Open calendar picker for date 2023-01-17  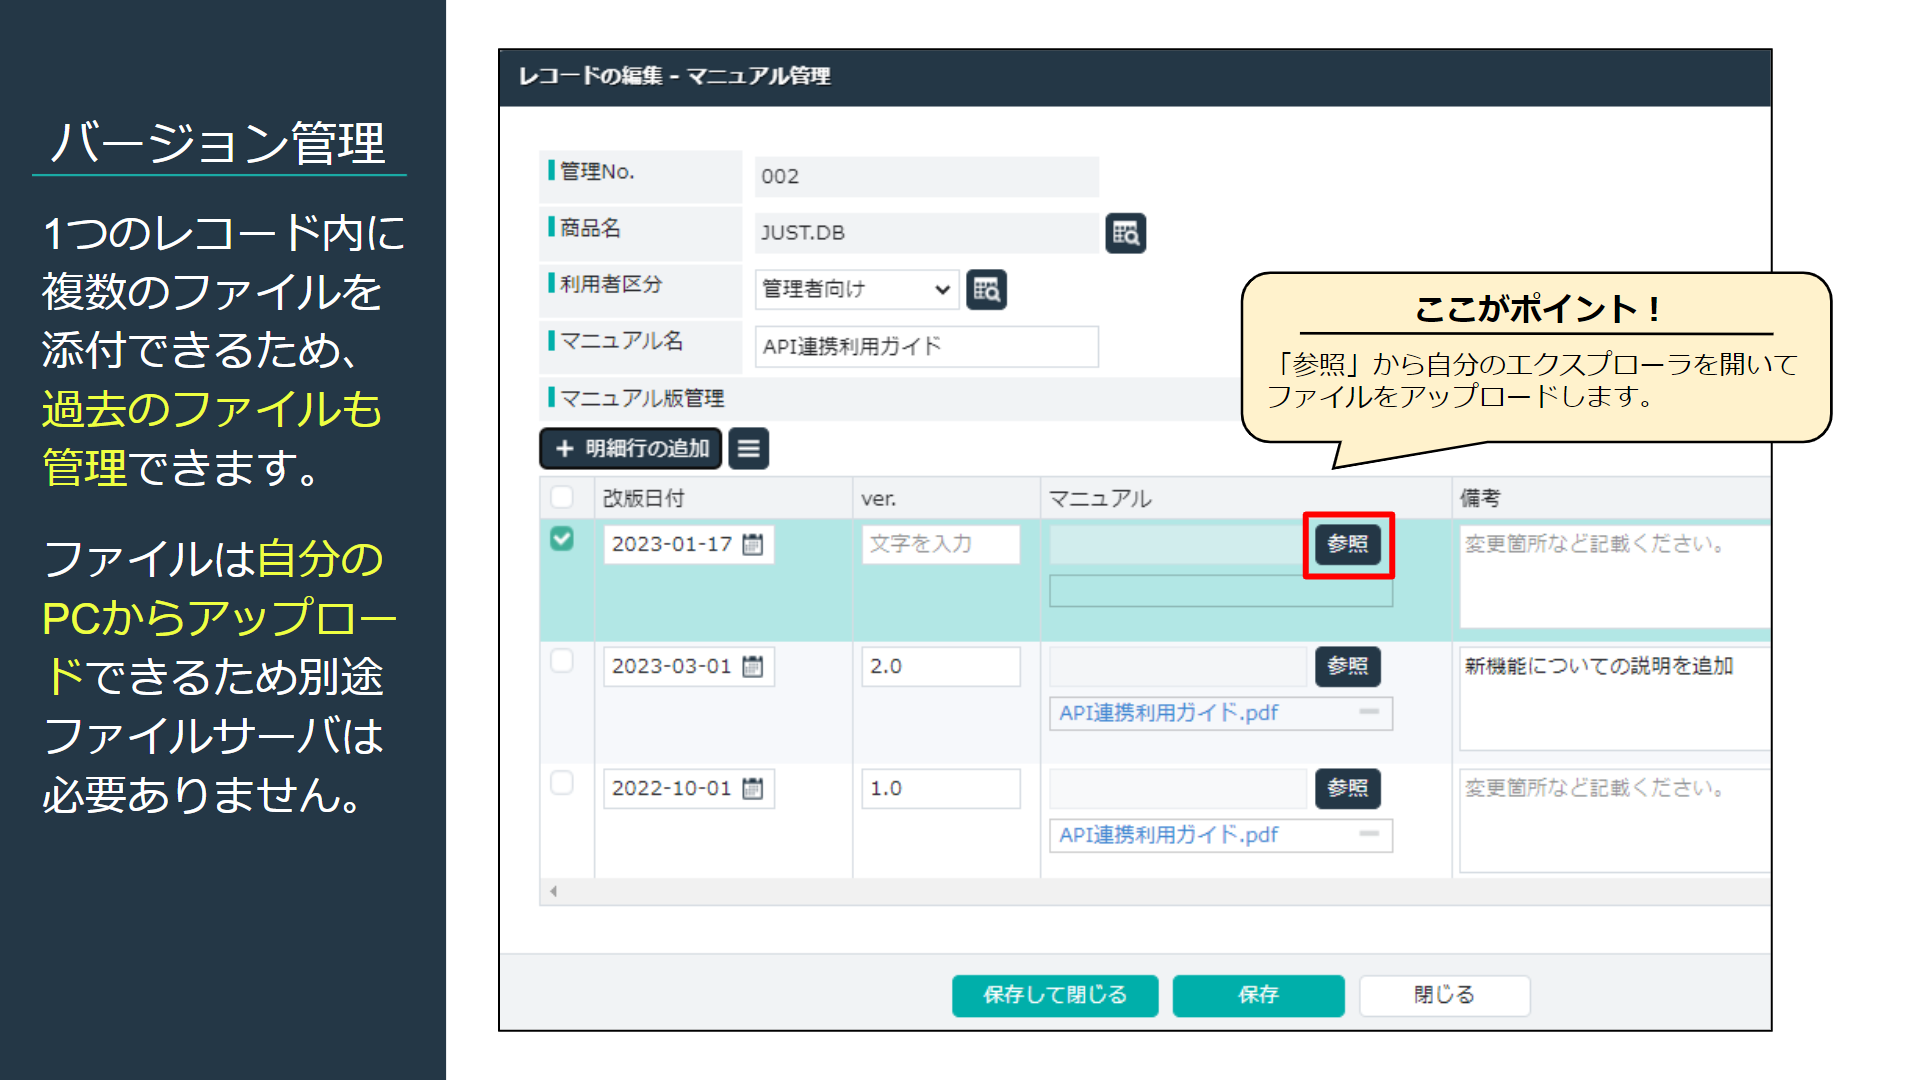753,544
